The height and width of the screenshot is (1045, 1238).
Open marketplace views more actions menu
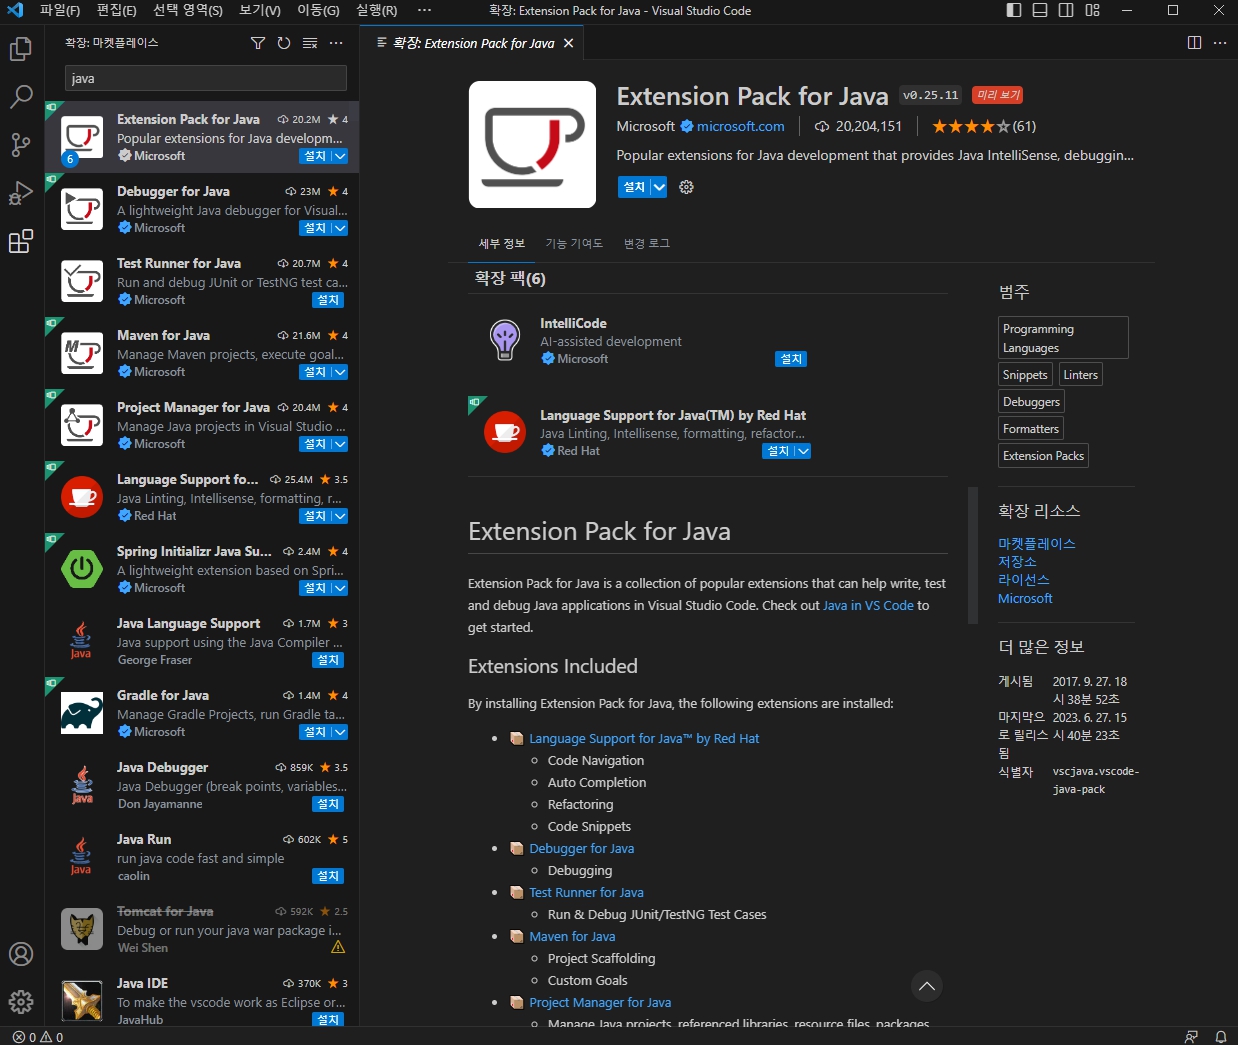point(336,43)
